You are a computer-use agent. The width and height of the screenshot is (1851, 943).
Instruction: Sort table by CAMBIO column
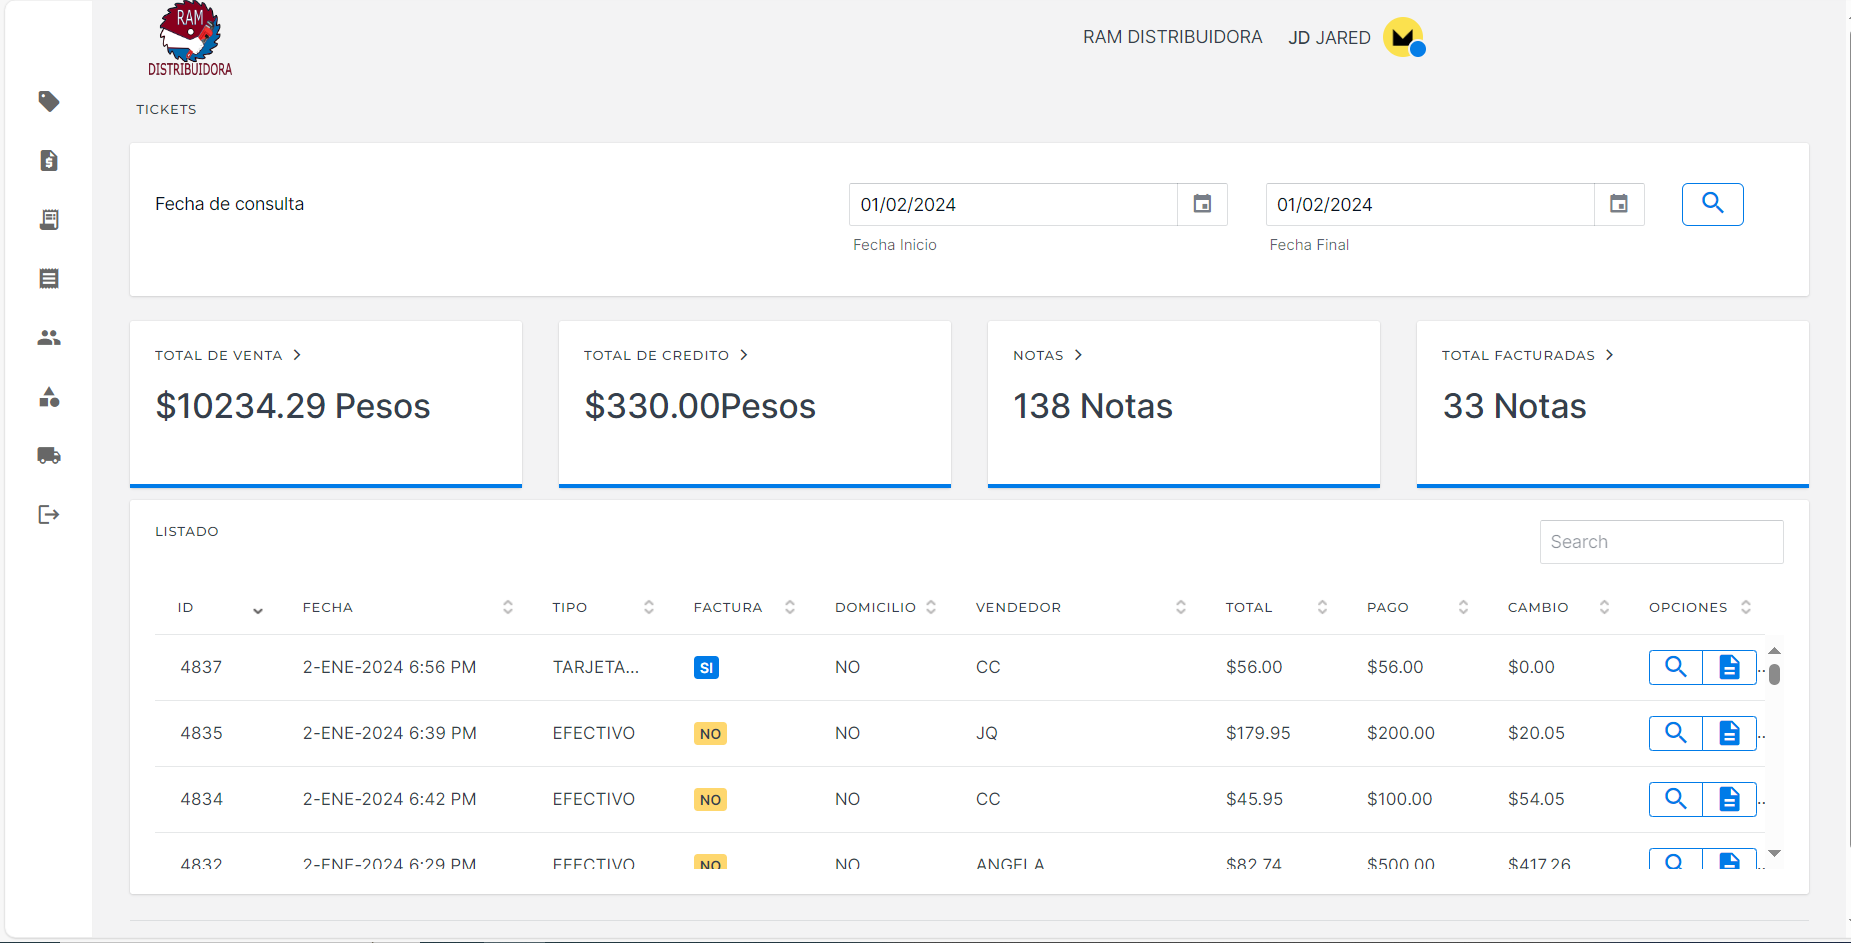1604,607
